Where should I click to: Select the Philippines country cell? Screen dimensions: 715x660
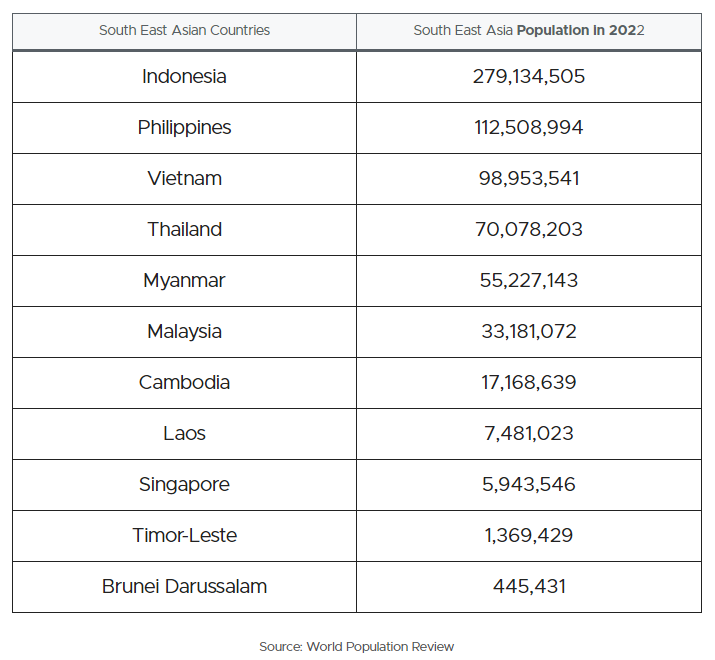[x=184, y=127]
